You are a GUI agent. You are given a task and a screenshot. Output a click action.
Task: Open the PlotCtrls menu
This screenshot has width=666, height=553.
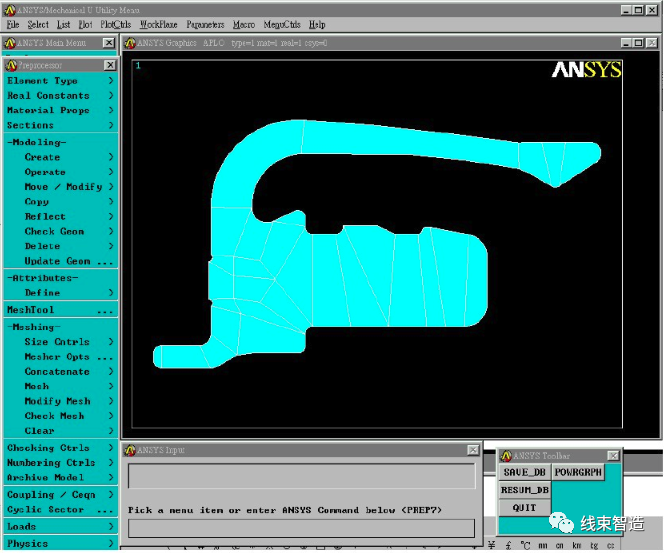point(116,25)
